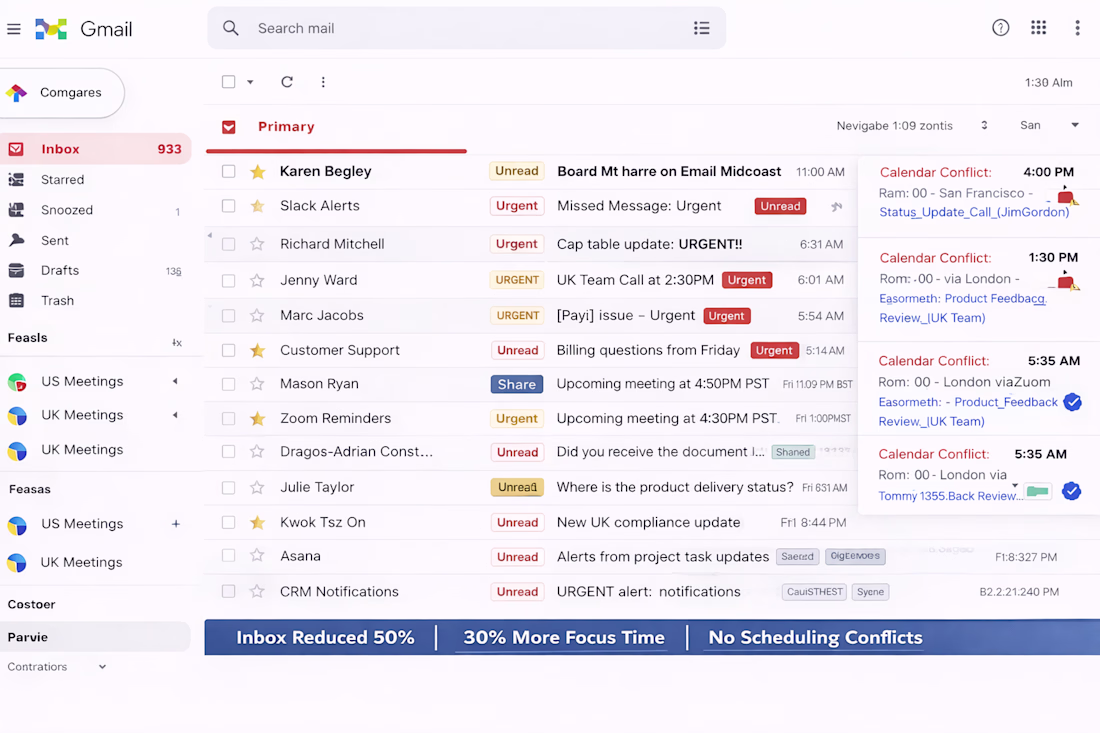Expand first UK Meetings label arrow
Viewport: 1100px width, 733px height.
[x=175, y=415]
